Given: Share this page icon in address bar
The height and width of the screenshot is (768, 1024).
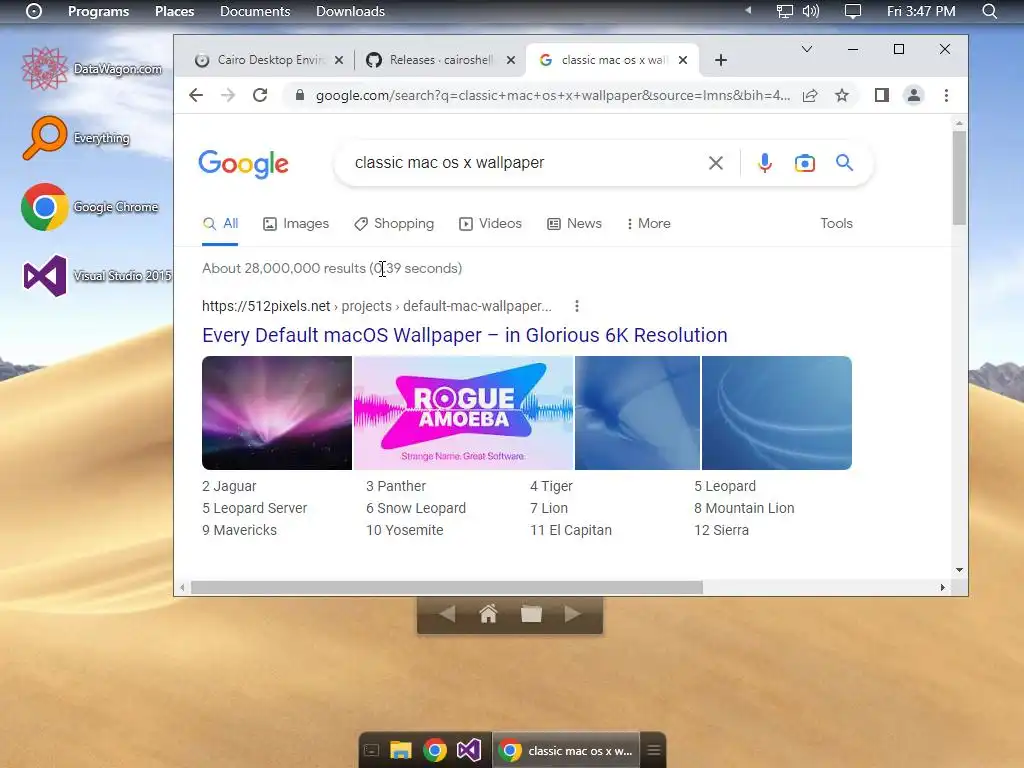Looking at the screenshot, I should (x=810, y=95).
